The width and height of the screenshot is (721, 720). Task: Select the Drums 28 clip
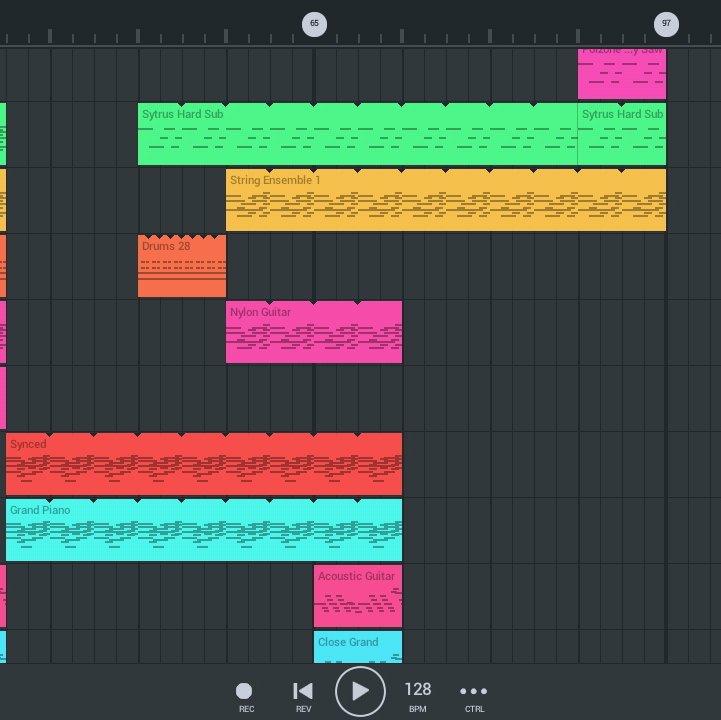tap(182, 266)
